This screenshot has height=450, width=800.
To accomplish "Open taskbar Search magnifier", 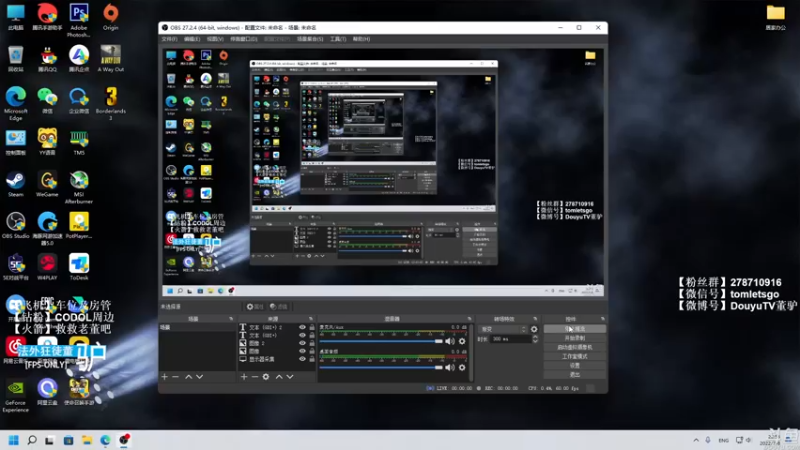I will 32,440.
